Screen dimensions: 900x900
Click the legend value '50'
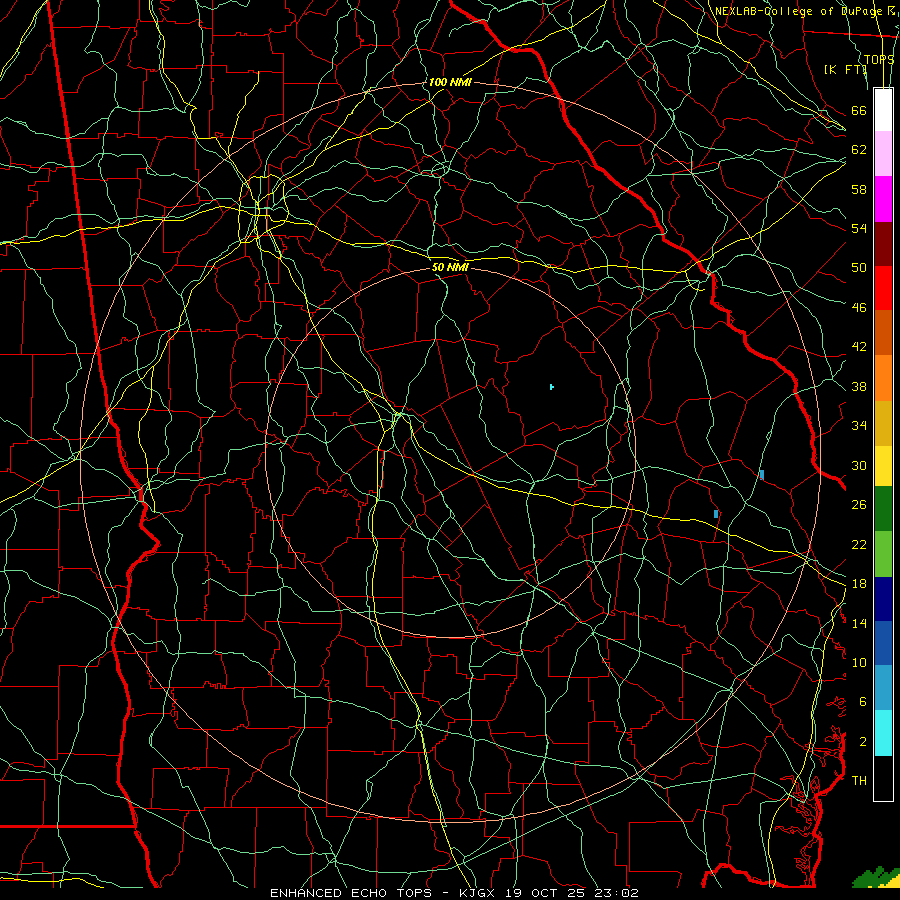click(x=859, y=268)
